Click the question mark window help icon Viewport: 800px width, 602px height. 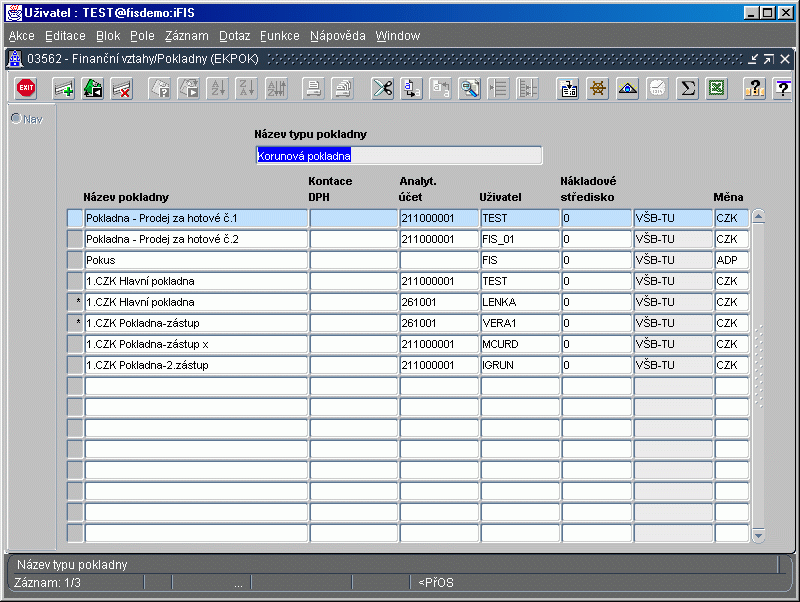coord(783,89)
